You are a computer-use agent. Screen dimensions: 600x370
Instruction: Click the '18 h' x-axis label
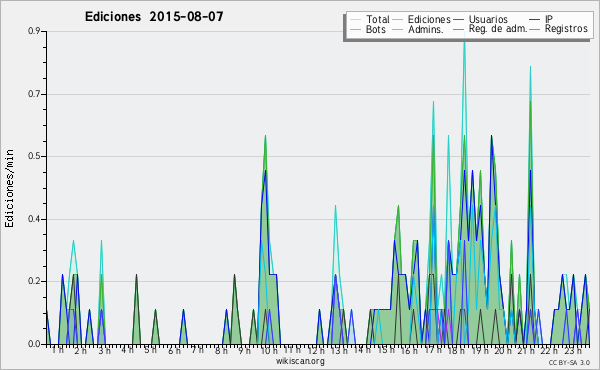point(456,350)
